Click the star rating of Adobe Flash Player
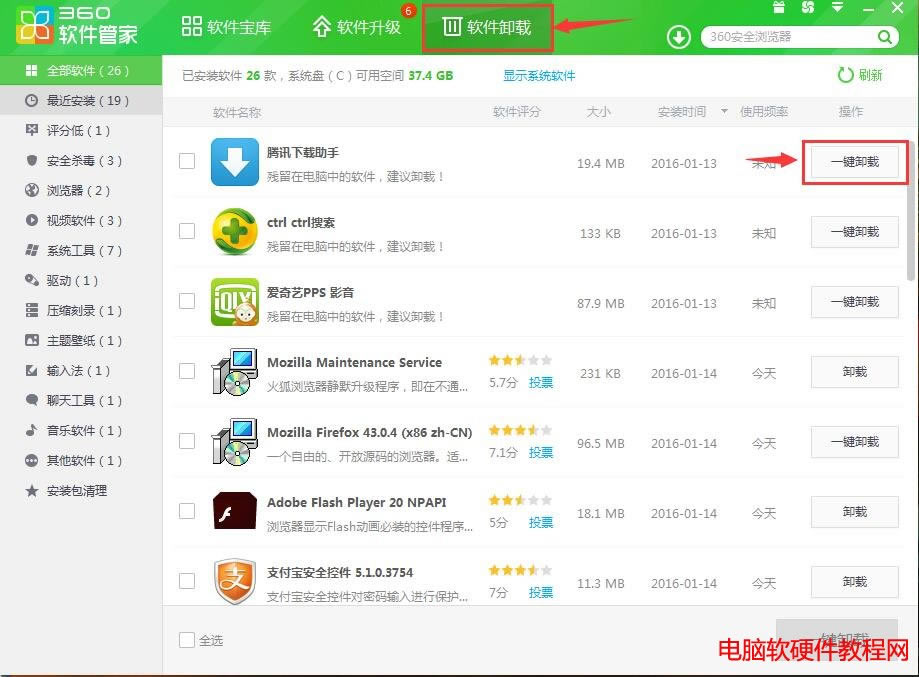Image resolution: width=919 pixels, height=677 pixels. tap(520, 500)
